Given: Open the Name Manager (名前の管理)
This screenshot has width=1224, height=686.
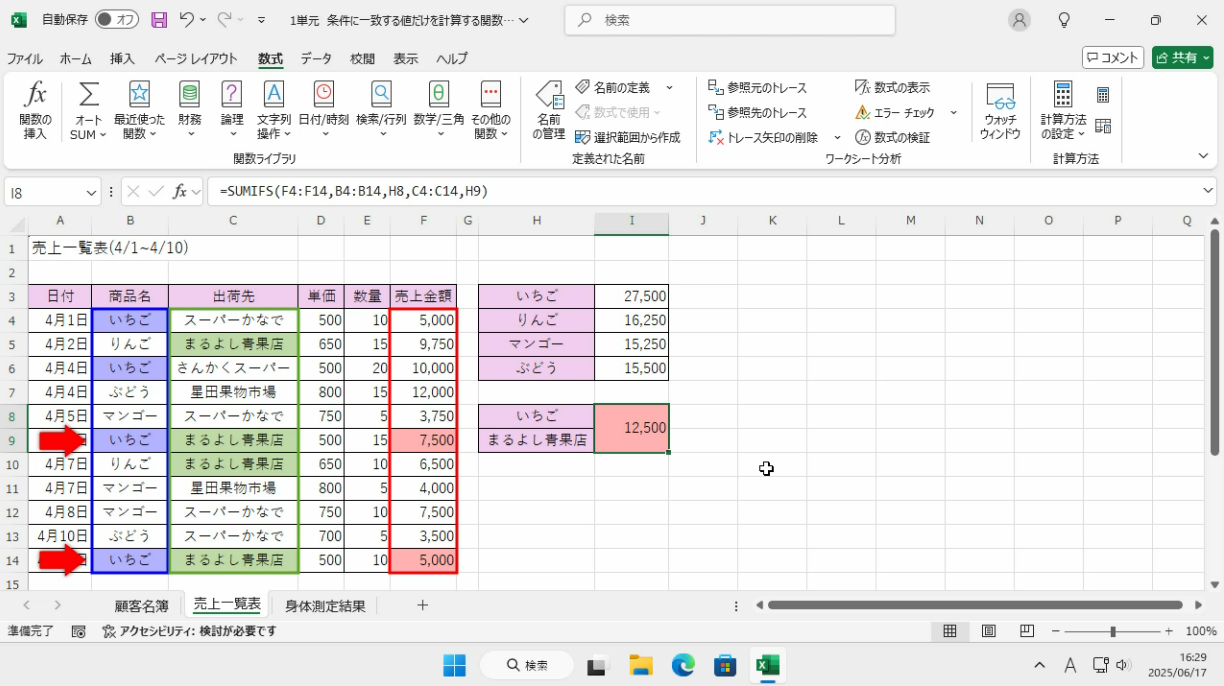Looking at the screenshot, I should (548, 111).
